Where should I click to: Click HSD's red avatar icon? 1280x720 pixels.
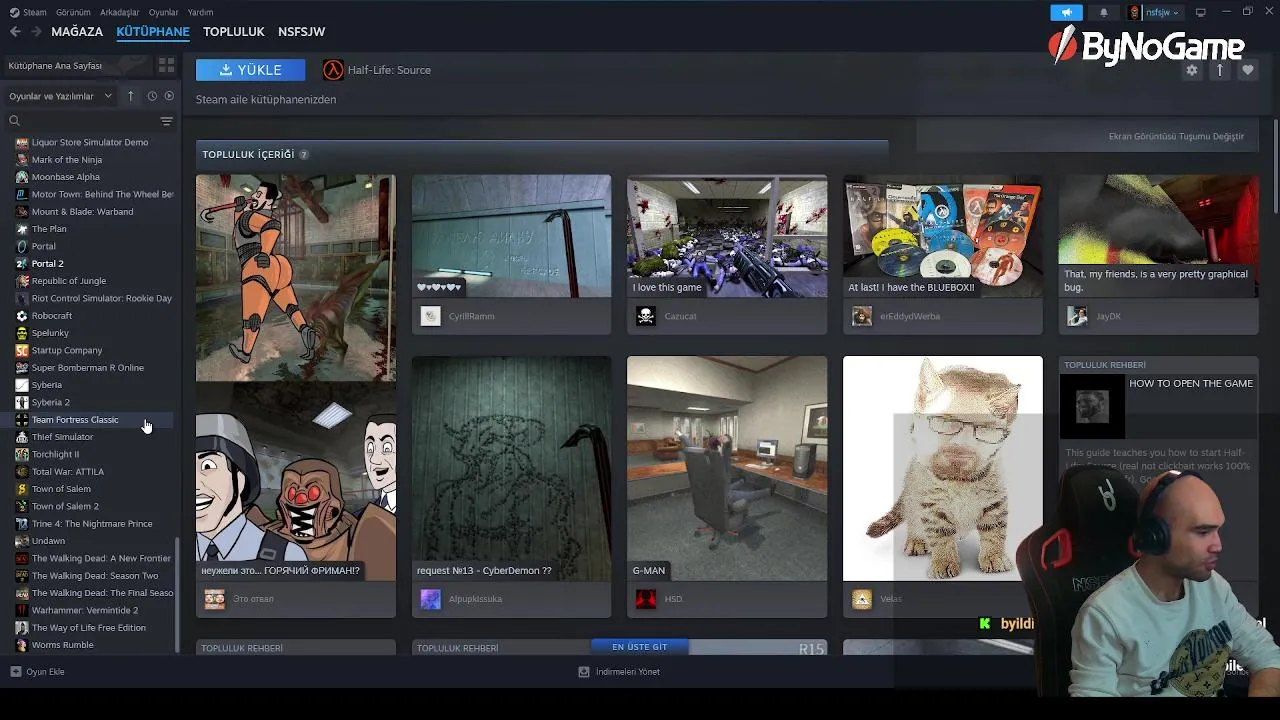pos(646,599)
